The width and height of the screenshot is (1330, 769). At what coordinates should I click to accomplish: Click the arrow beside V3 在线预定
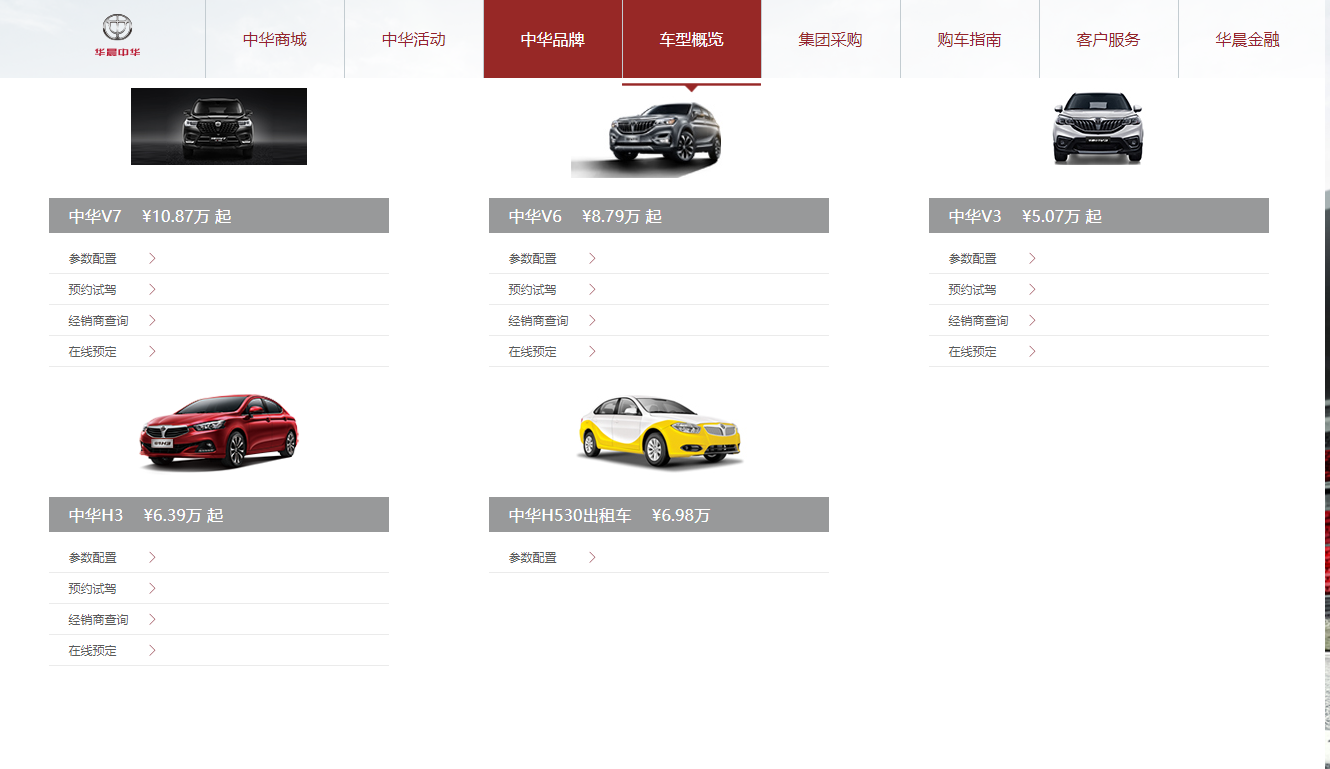click(1032, 351)
